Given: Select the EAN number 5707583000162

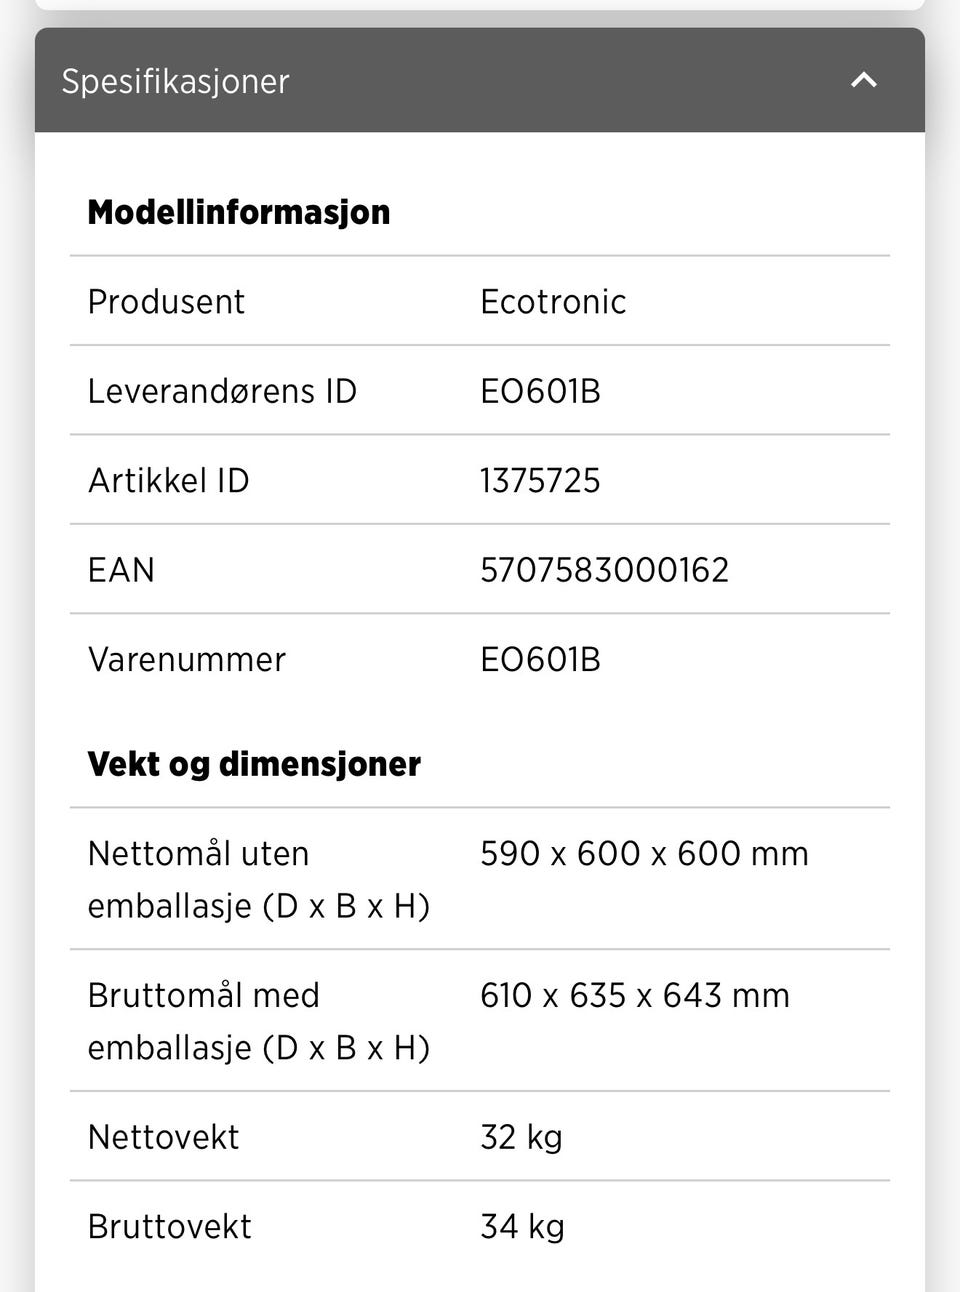Looking at the screenshot, I should 604,570.
